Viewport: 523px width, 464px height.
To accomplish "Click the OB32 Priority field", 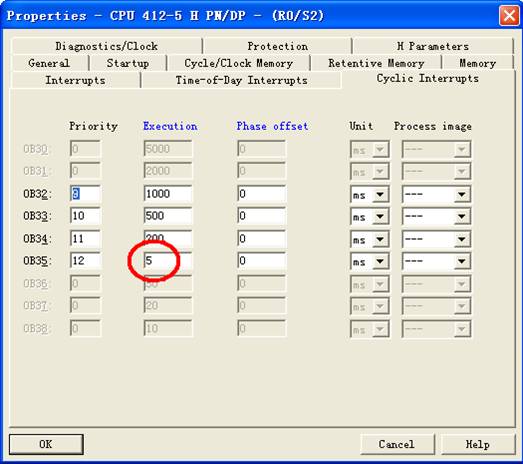I will coord(85,194).
